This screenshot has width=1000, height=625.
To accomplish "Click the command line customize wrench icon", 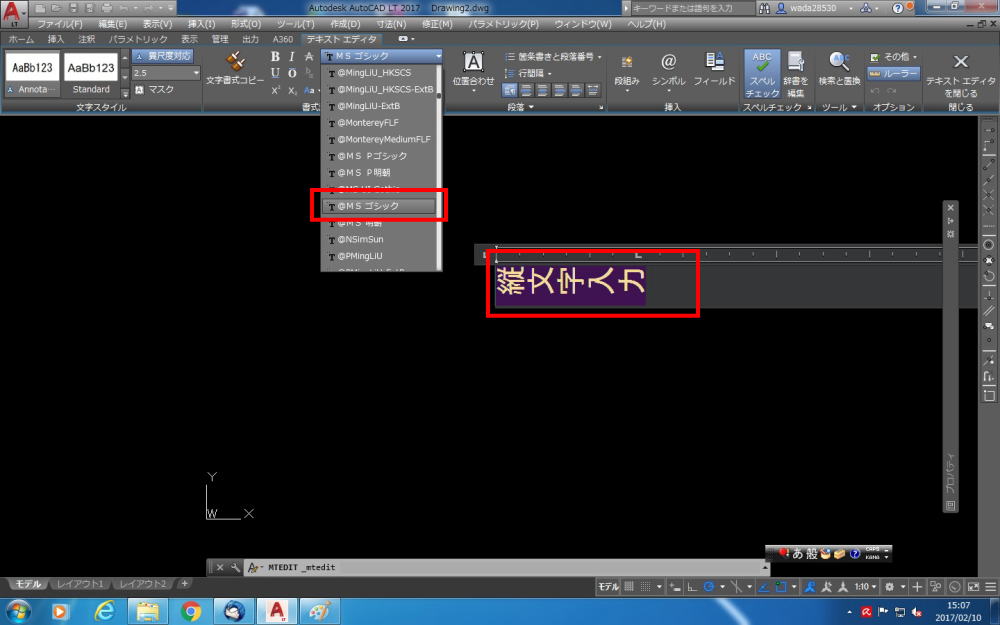I will 235,567.
